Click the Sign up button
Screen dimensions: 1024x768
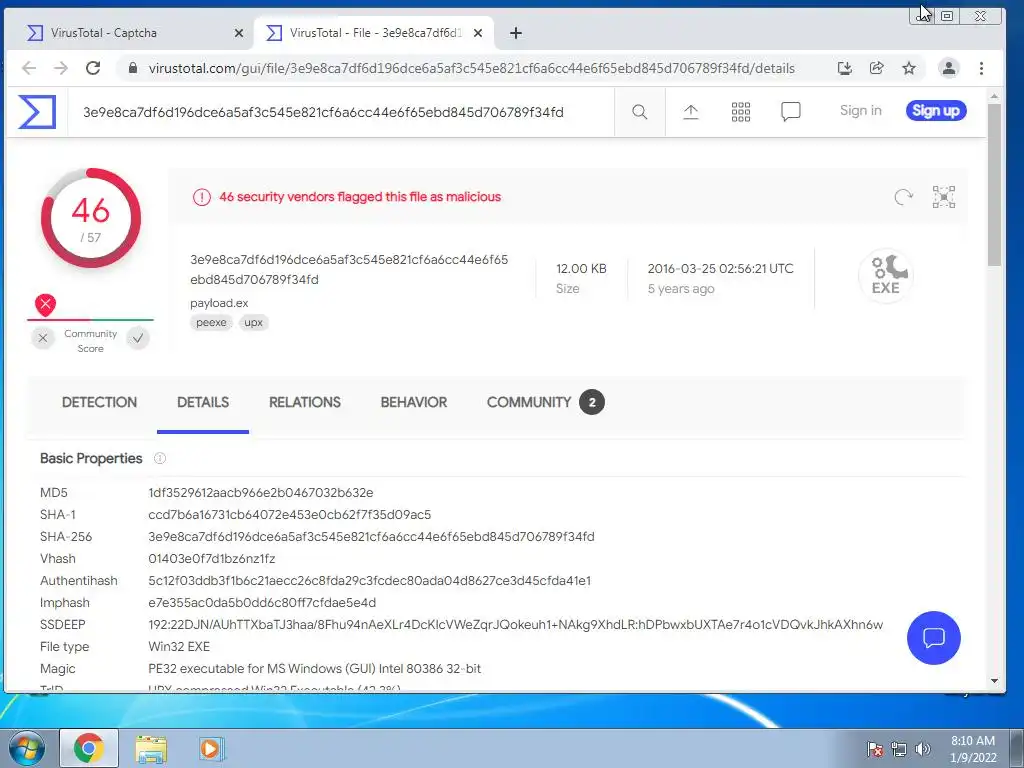[x=936, y=110]
